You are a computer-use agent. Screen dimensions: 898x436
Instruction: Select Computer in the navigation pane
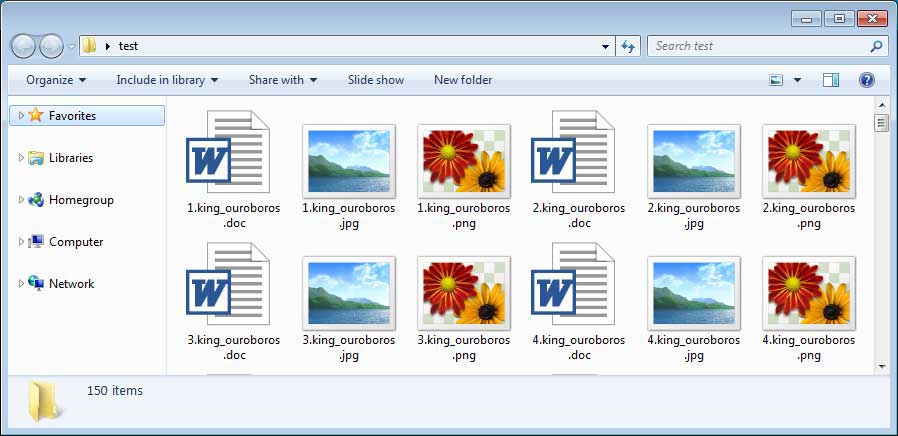click(76, 242)
